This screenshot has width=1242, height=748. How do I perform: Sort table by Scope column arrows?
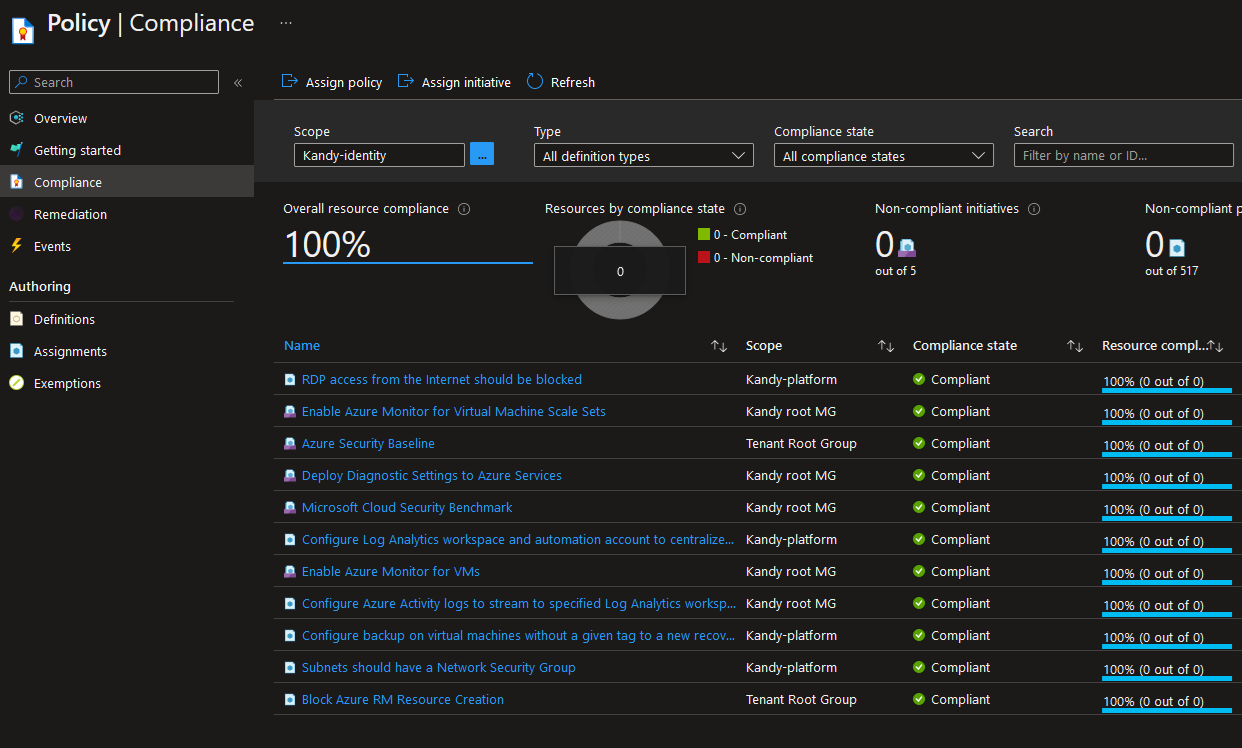click(886, 346)
